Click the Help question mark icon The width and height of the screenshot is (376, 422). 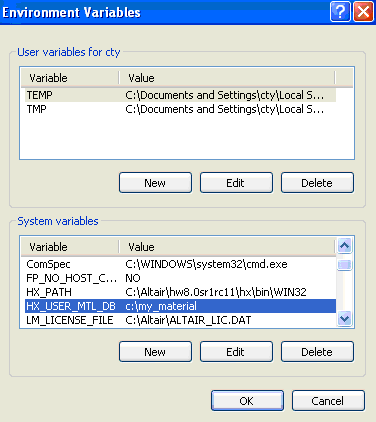tap(340, 12)
